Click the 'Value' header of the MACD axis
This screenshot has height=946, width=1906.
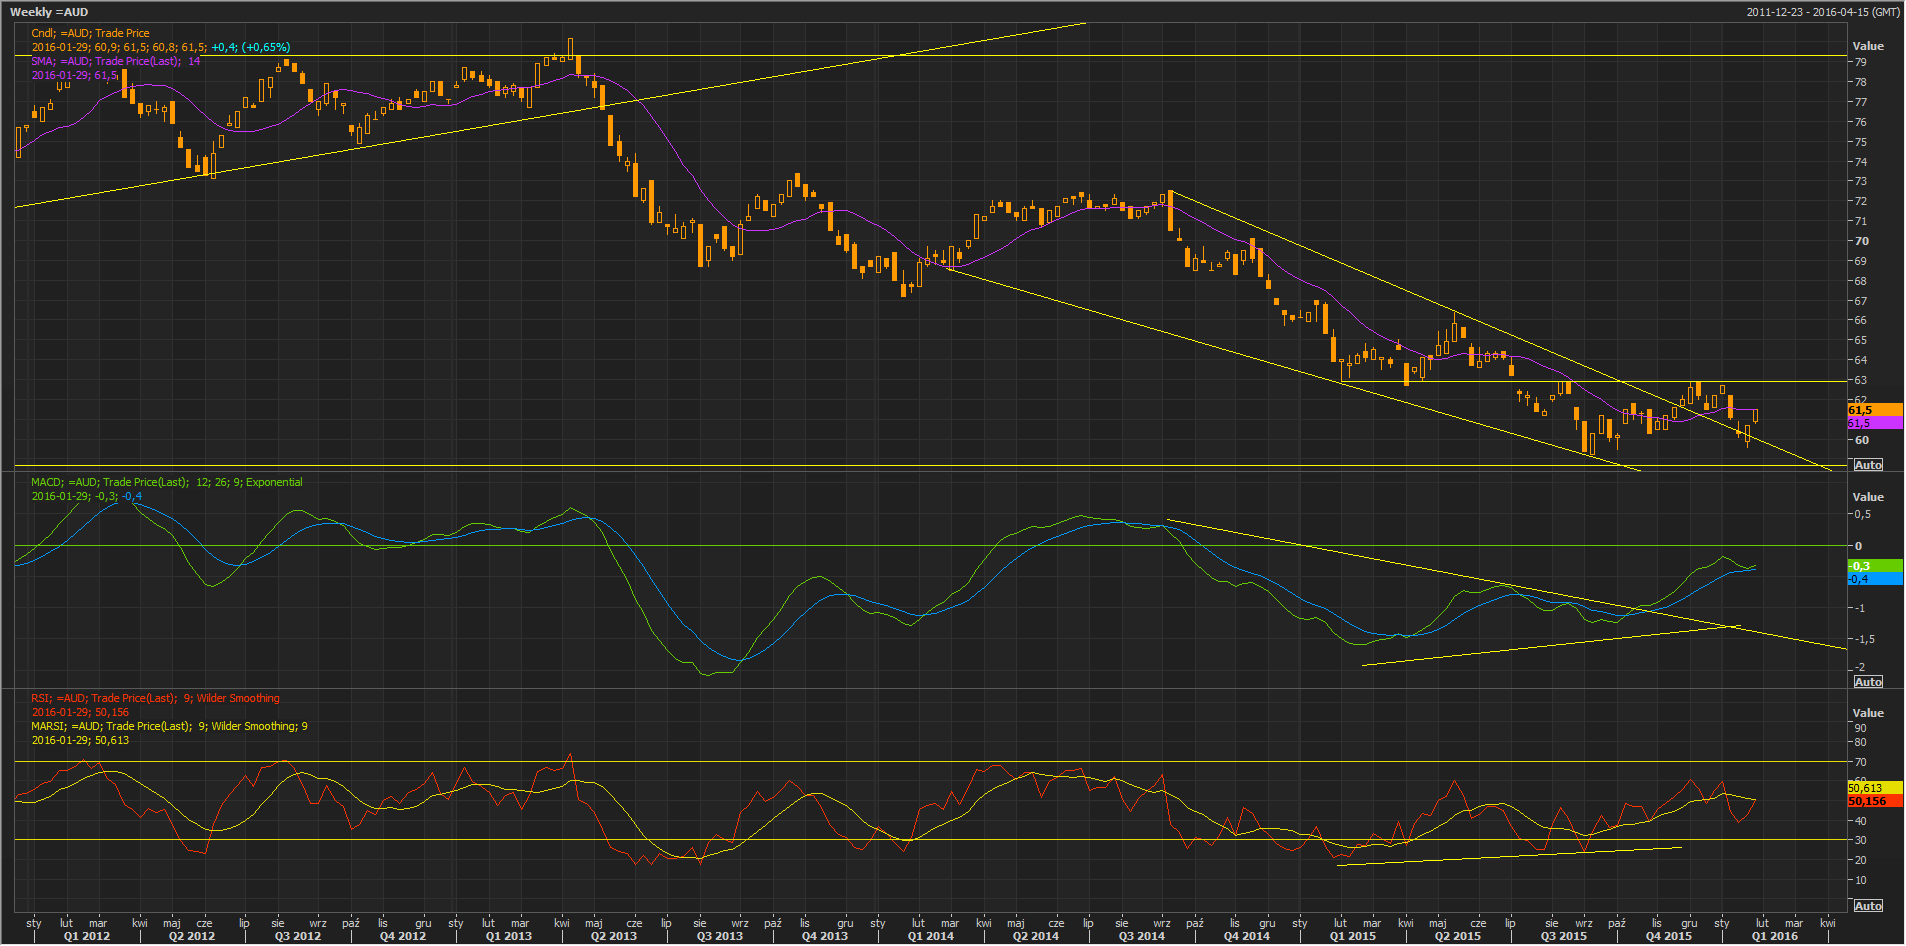(1868, 497)
